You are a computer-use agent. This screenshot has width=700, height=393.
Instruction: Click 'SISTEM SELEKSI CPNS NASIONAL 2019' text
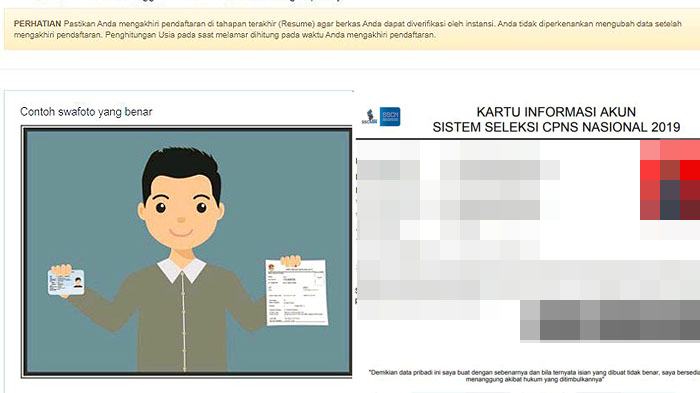(556, 127)
